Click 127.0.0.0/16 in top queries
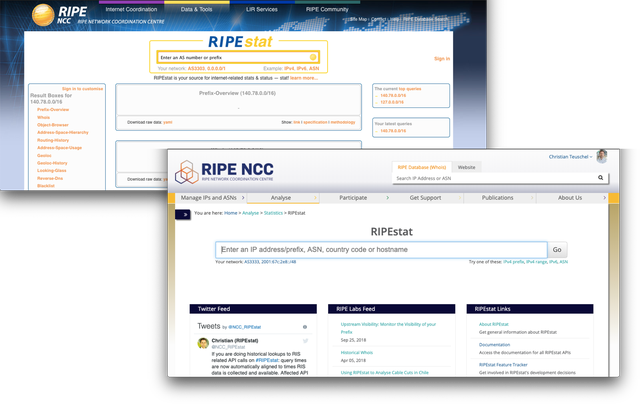The width and height of the screenshot is (640, 404). (x=392, y=102)
